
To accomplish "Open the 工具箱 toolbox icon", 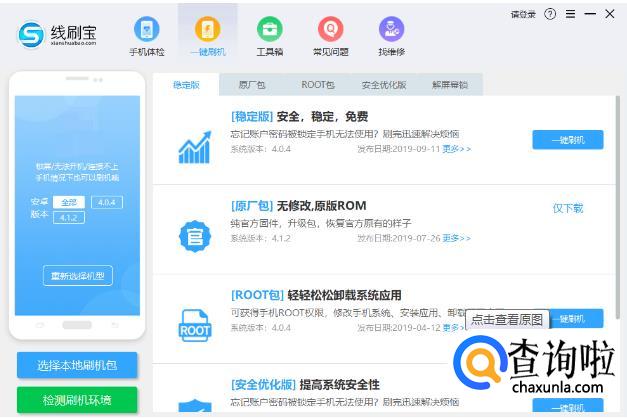I will pos(270,36).
